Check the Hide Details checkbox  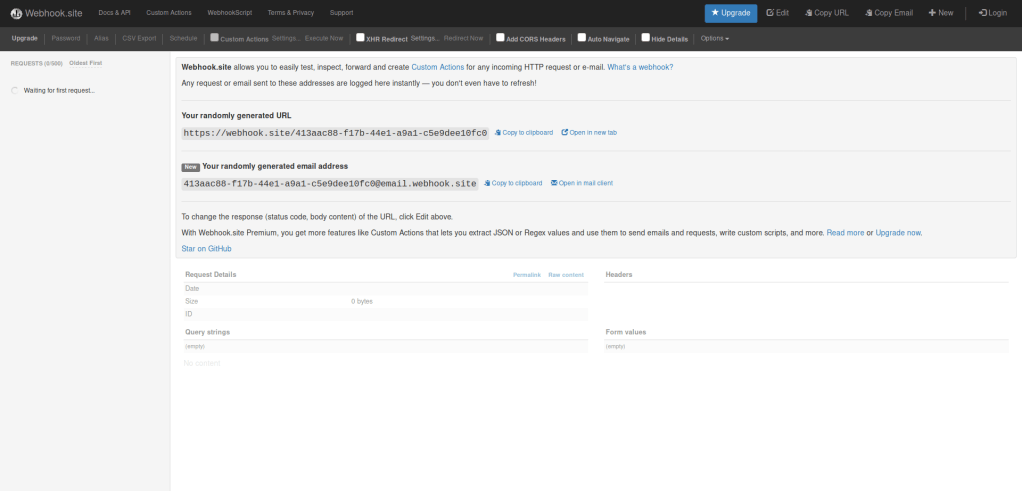[645, 38]
